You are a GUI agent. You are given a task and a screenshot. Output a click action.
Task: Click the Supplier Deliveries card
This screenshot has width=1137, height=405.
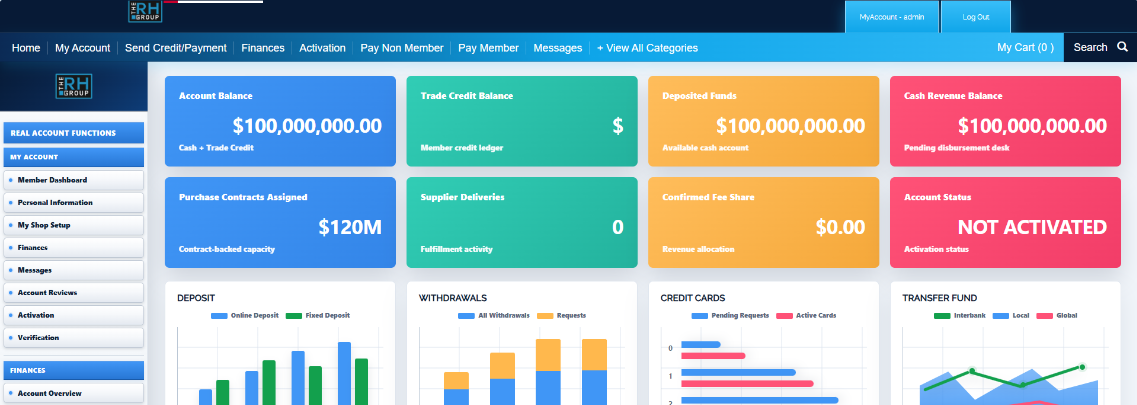pyautogui.click(x=522, y=222)
